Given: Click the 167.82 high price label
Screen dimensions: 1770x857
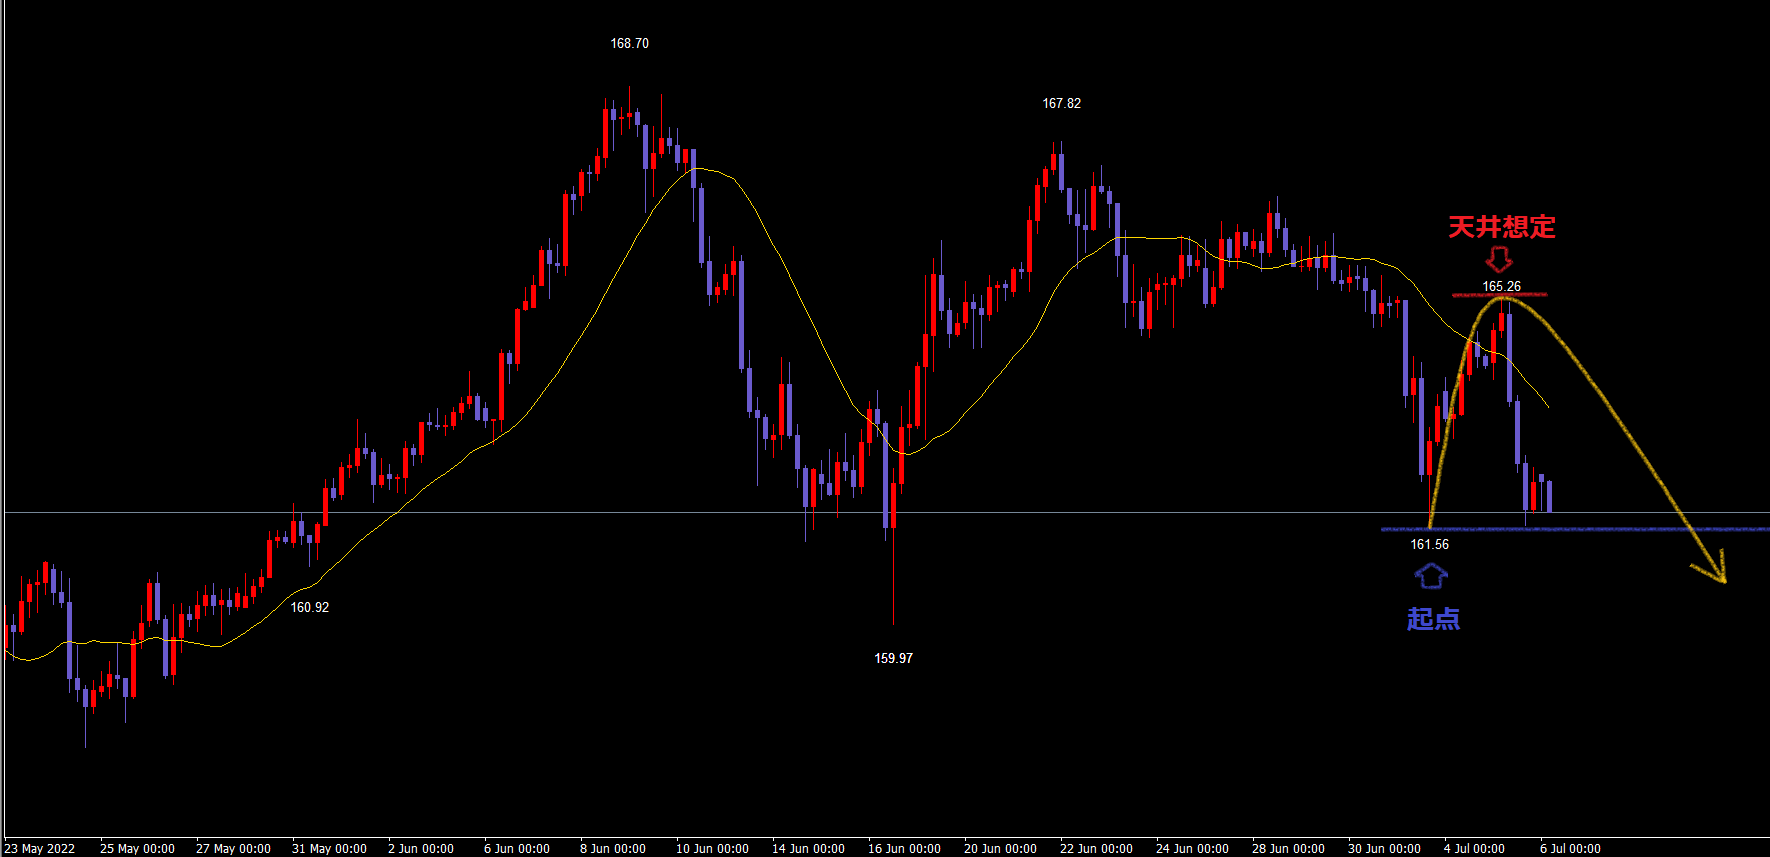Looking at the screenshot, I should [1061, 104].
